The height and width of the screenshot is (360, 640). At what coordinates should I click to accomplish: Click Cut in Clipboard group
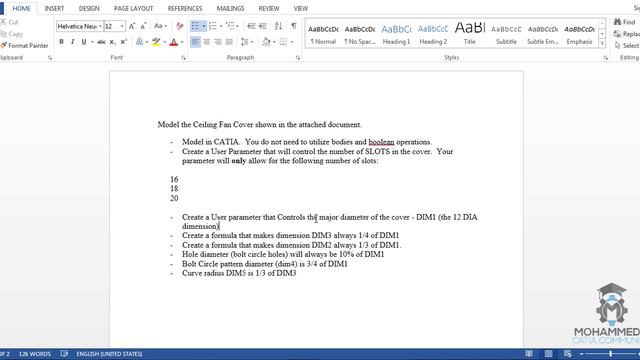pyautogui.click(x=9, y=22)
